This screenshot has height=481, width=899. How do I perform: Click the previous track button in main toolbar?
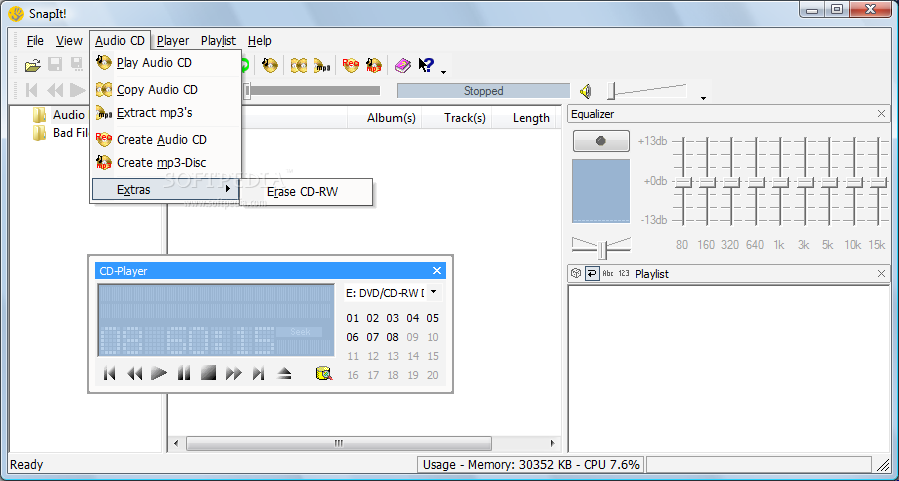32,90
